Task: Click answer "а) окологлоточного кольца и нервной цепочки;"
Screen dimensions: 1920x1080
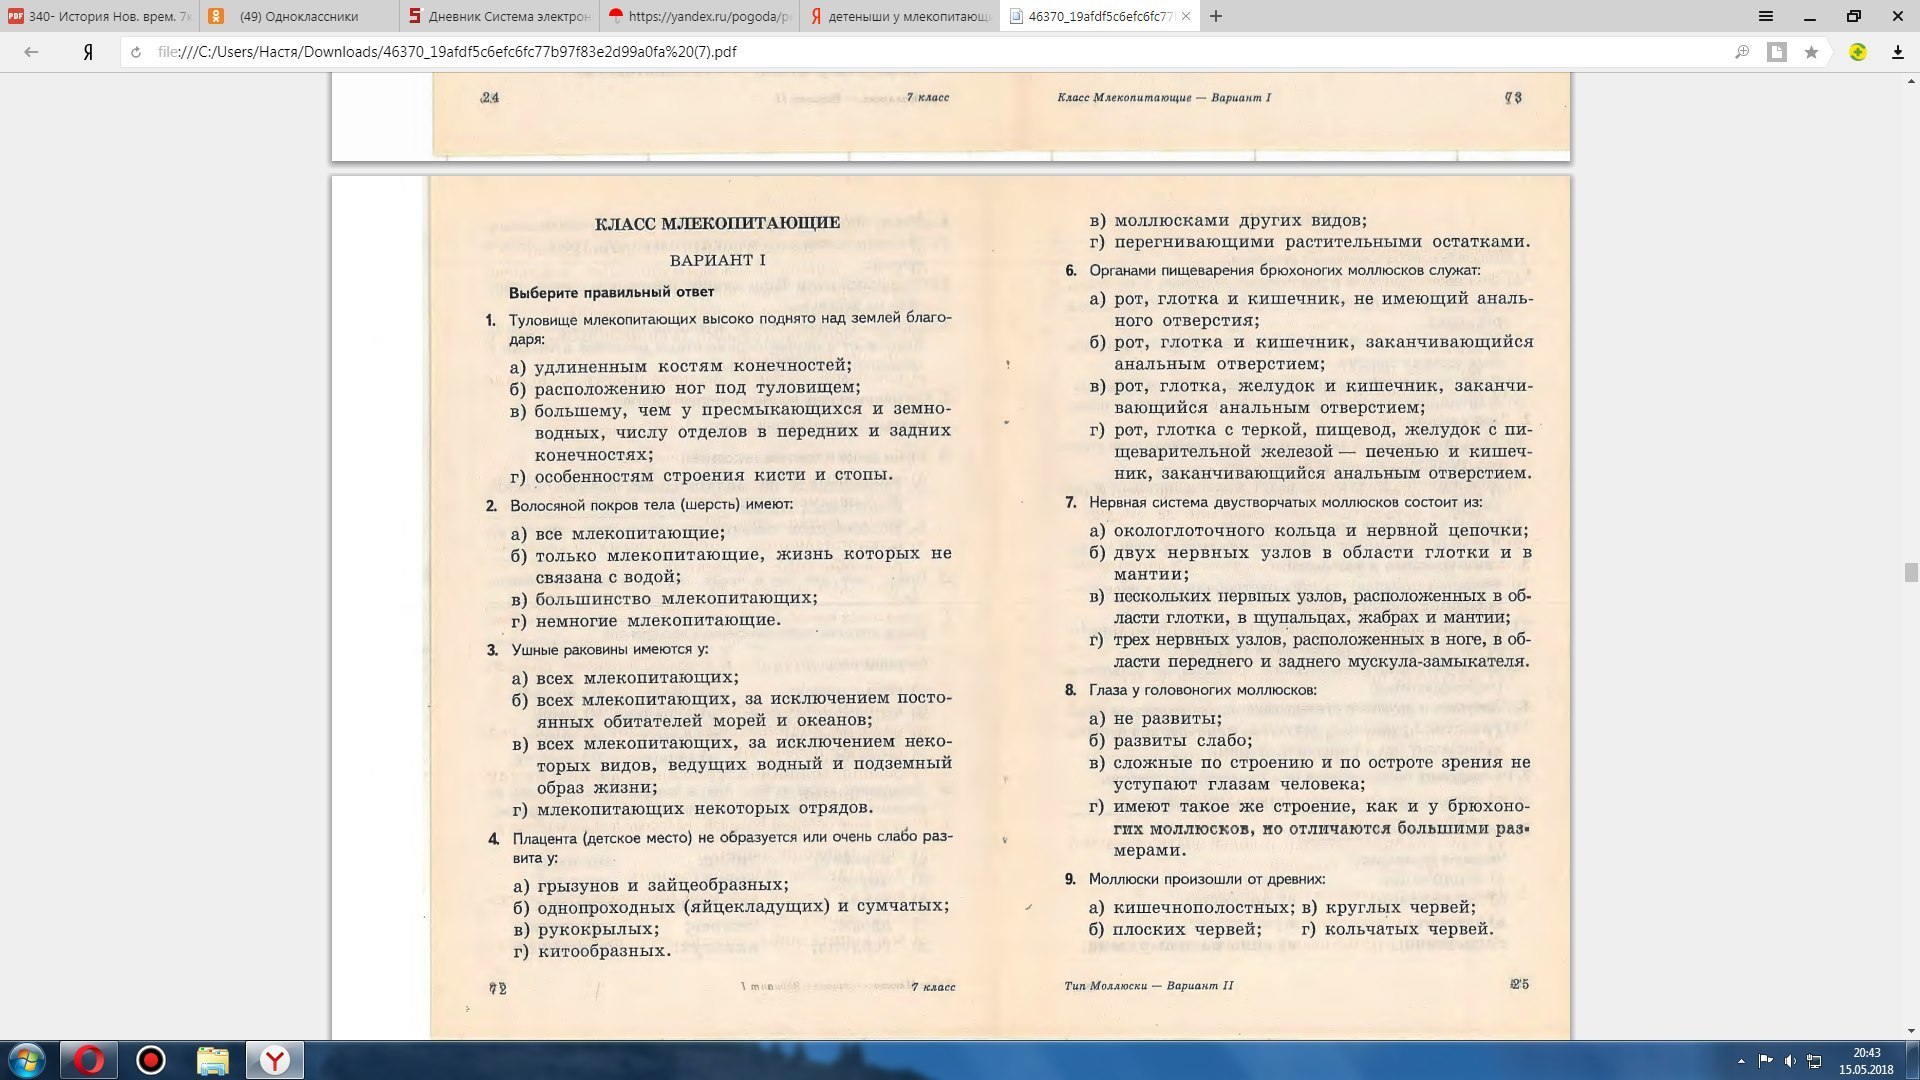Action: click(1309, 531)
